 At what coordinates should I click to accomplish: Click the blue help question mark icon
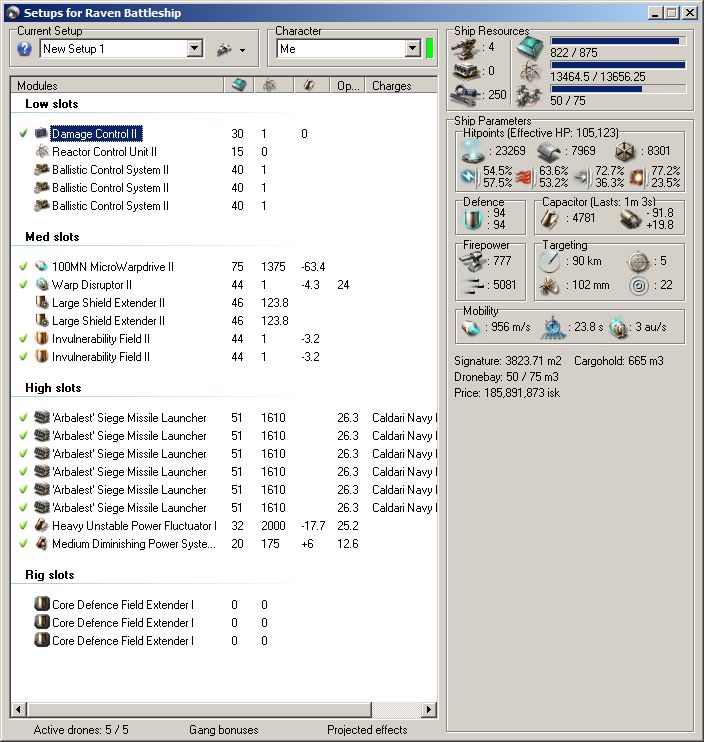click(x=25, y=49)
